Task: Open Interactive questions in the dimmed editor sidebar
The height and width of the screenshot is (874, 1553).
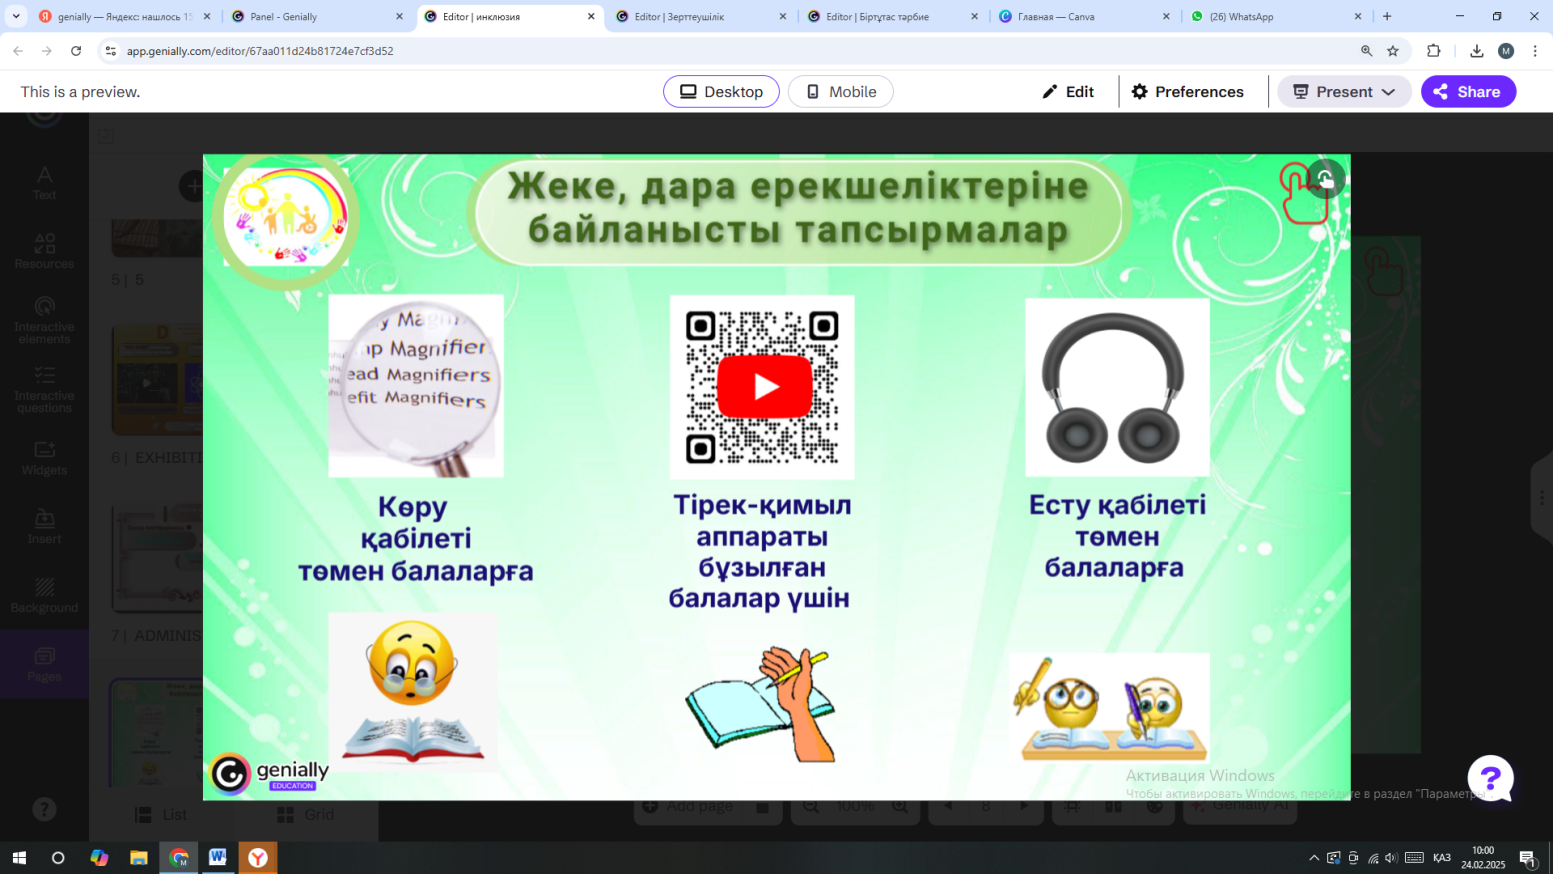Action: (44, 389)
